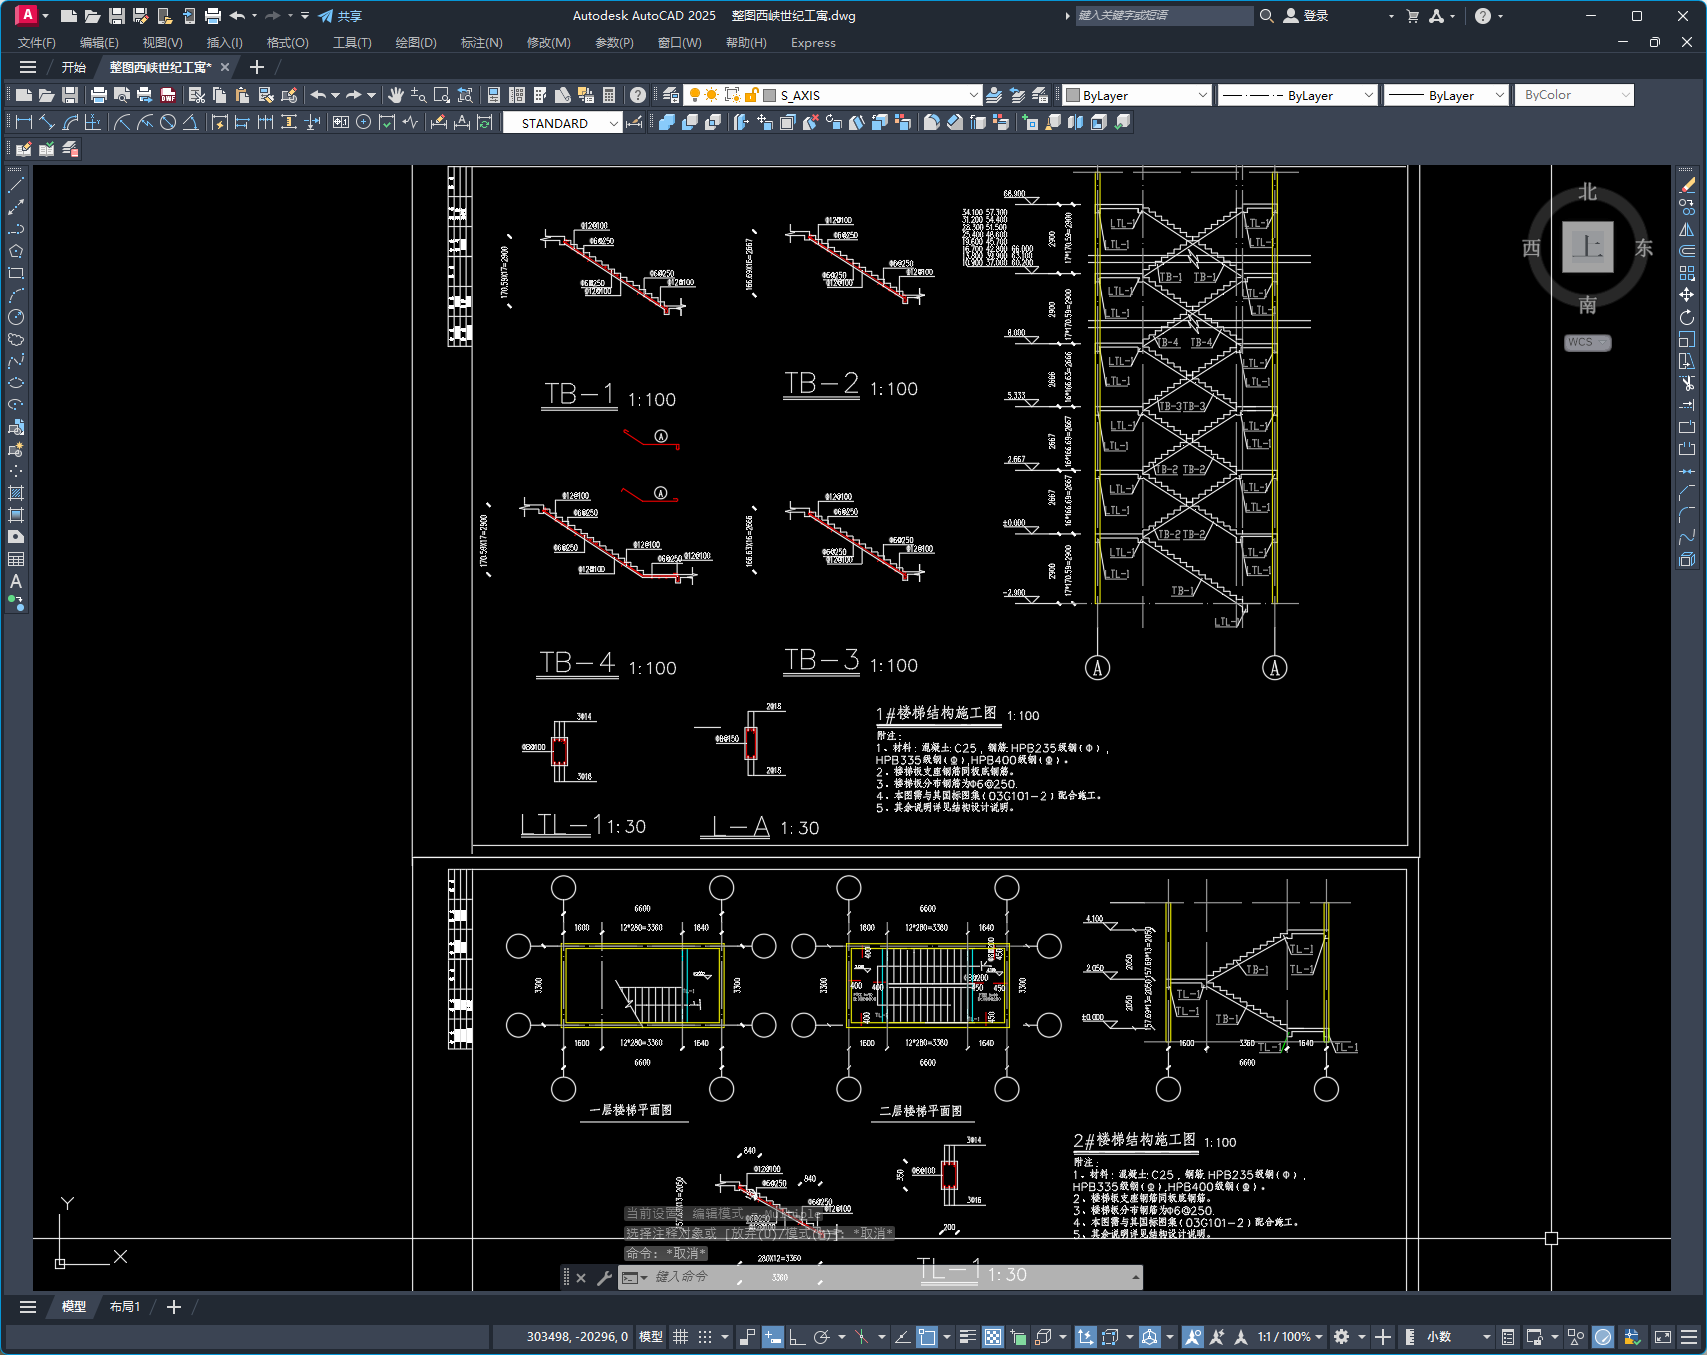This screenshot has height=1355, width=1707.
Task: Click the new drawing tab plus button
Action: (x=257, y=67)
